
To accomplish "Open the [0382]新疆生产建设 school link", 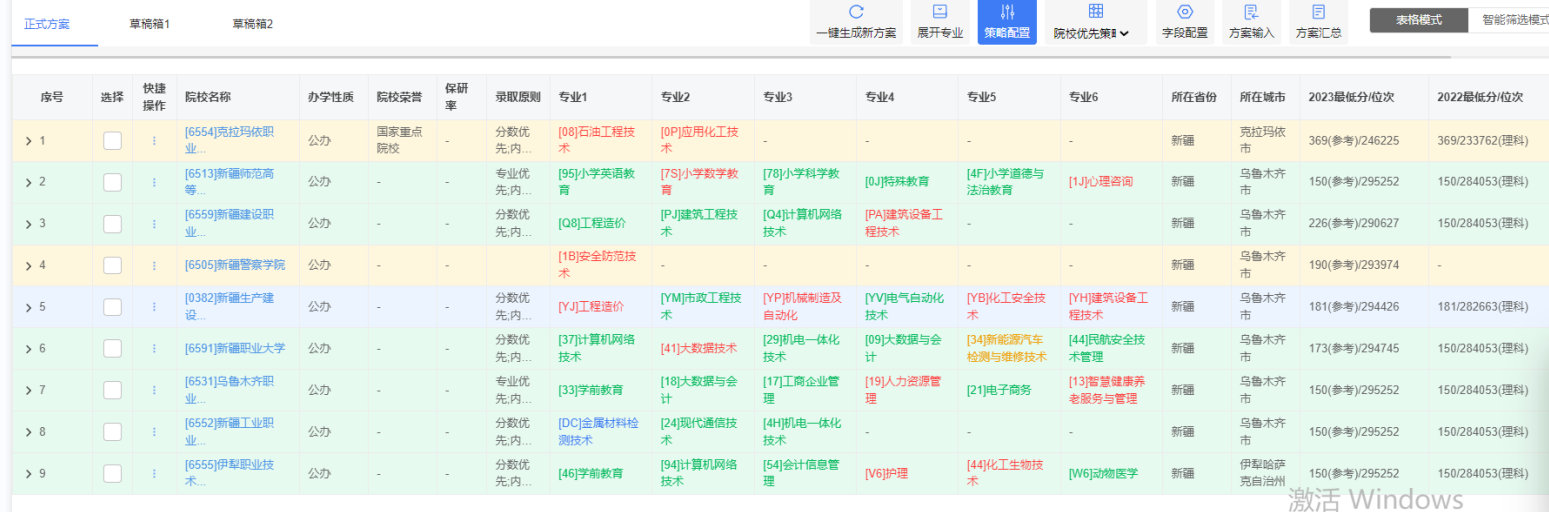I will [230, 306].
